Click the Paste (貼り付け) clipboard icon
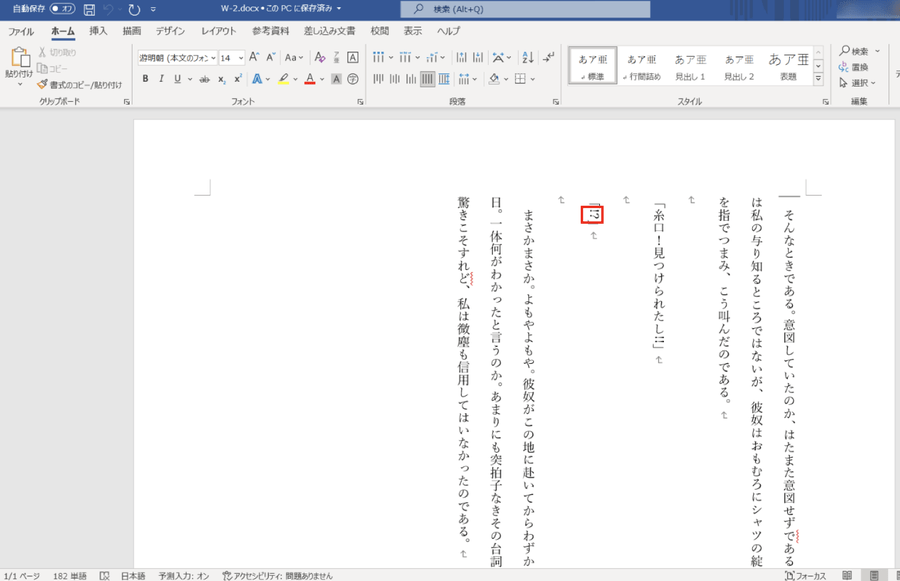Image resolution: width=900 pixels, height=581 pixels. pyautogui.click(x=18, y=60)
